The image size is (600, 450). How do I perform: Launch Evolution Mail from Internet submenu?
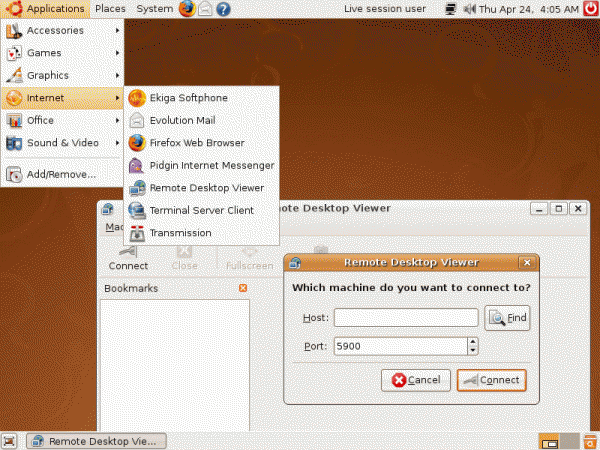point(201,121)
